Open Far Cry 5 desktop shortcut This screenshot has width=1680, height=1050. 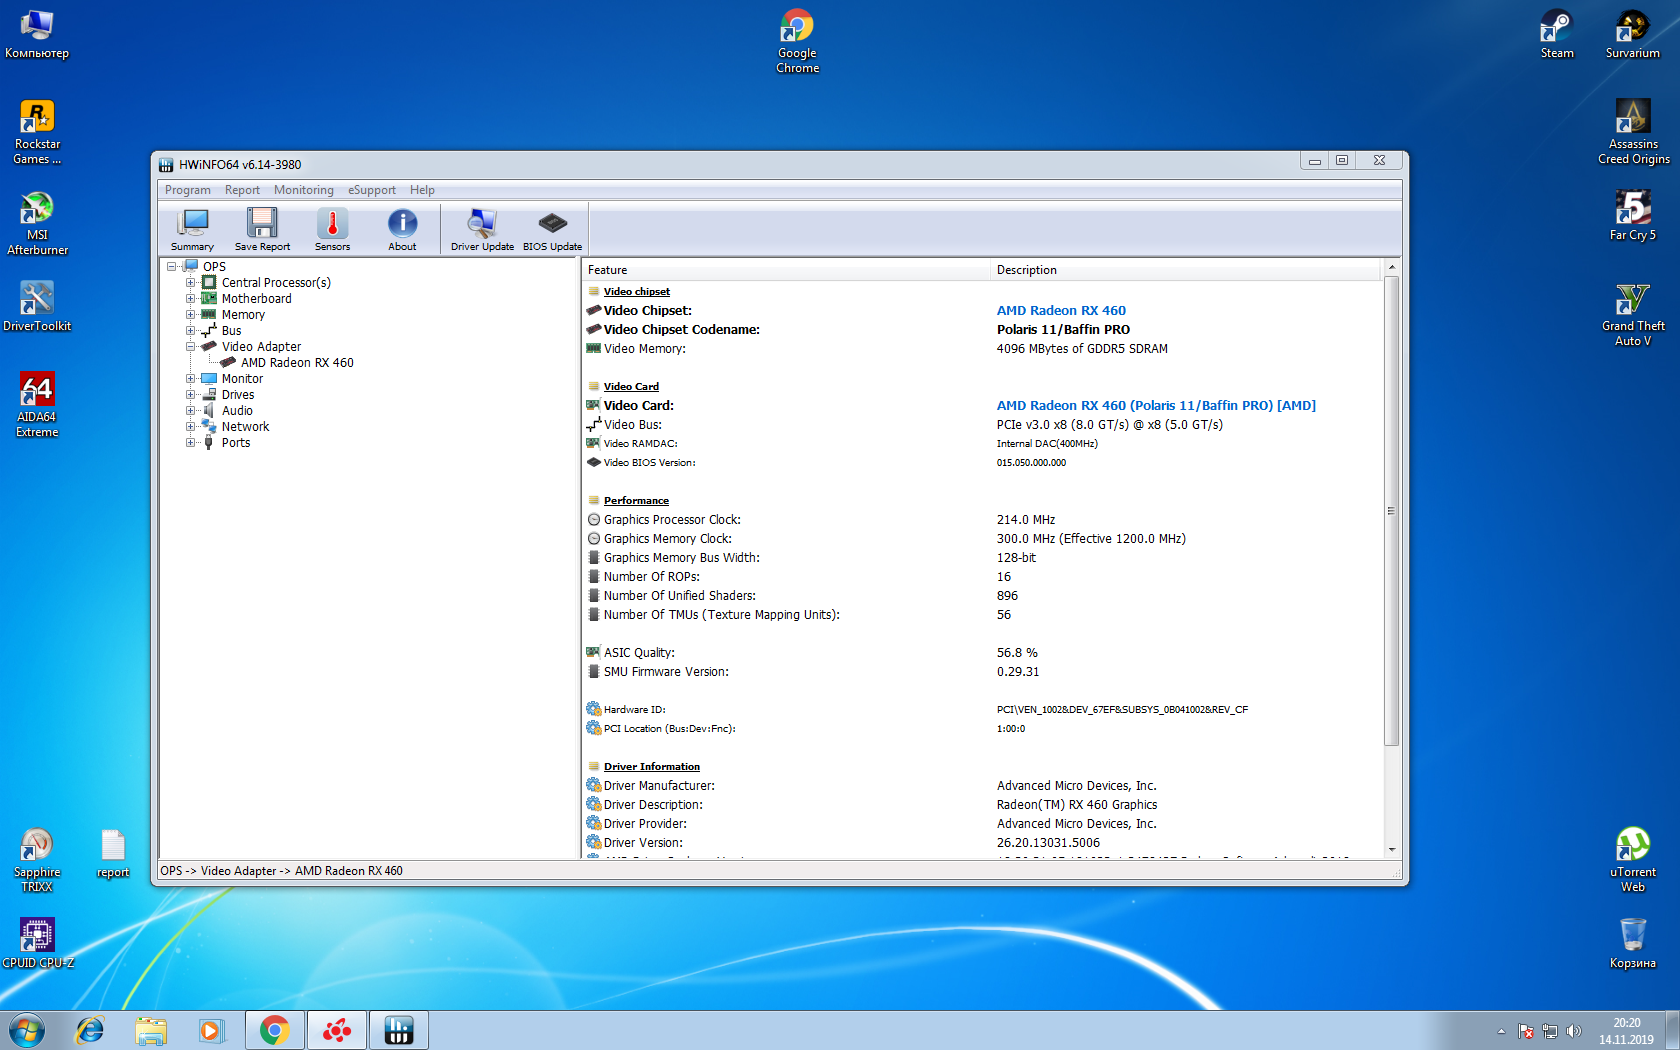pyautogui.click(x=1633, y=216)
